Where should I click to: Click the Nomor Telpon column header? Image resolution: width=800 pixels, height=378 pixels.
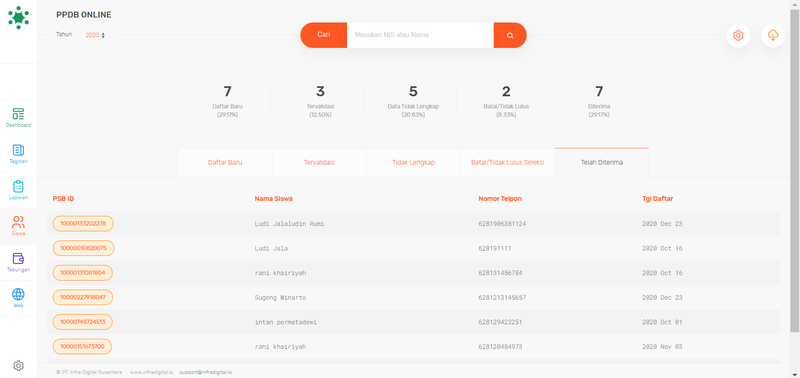(500, 199)
